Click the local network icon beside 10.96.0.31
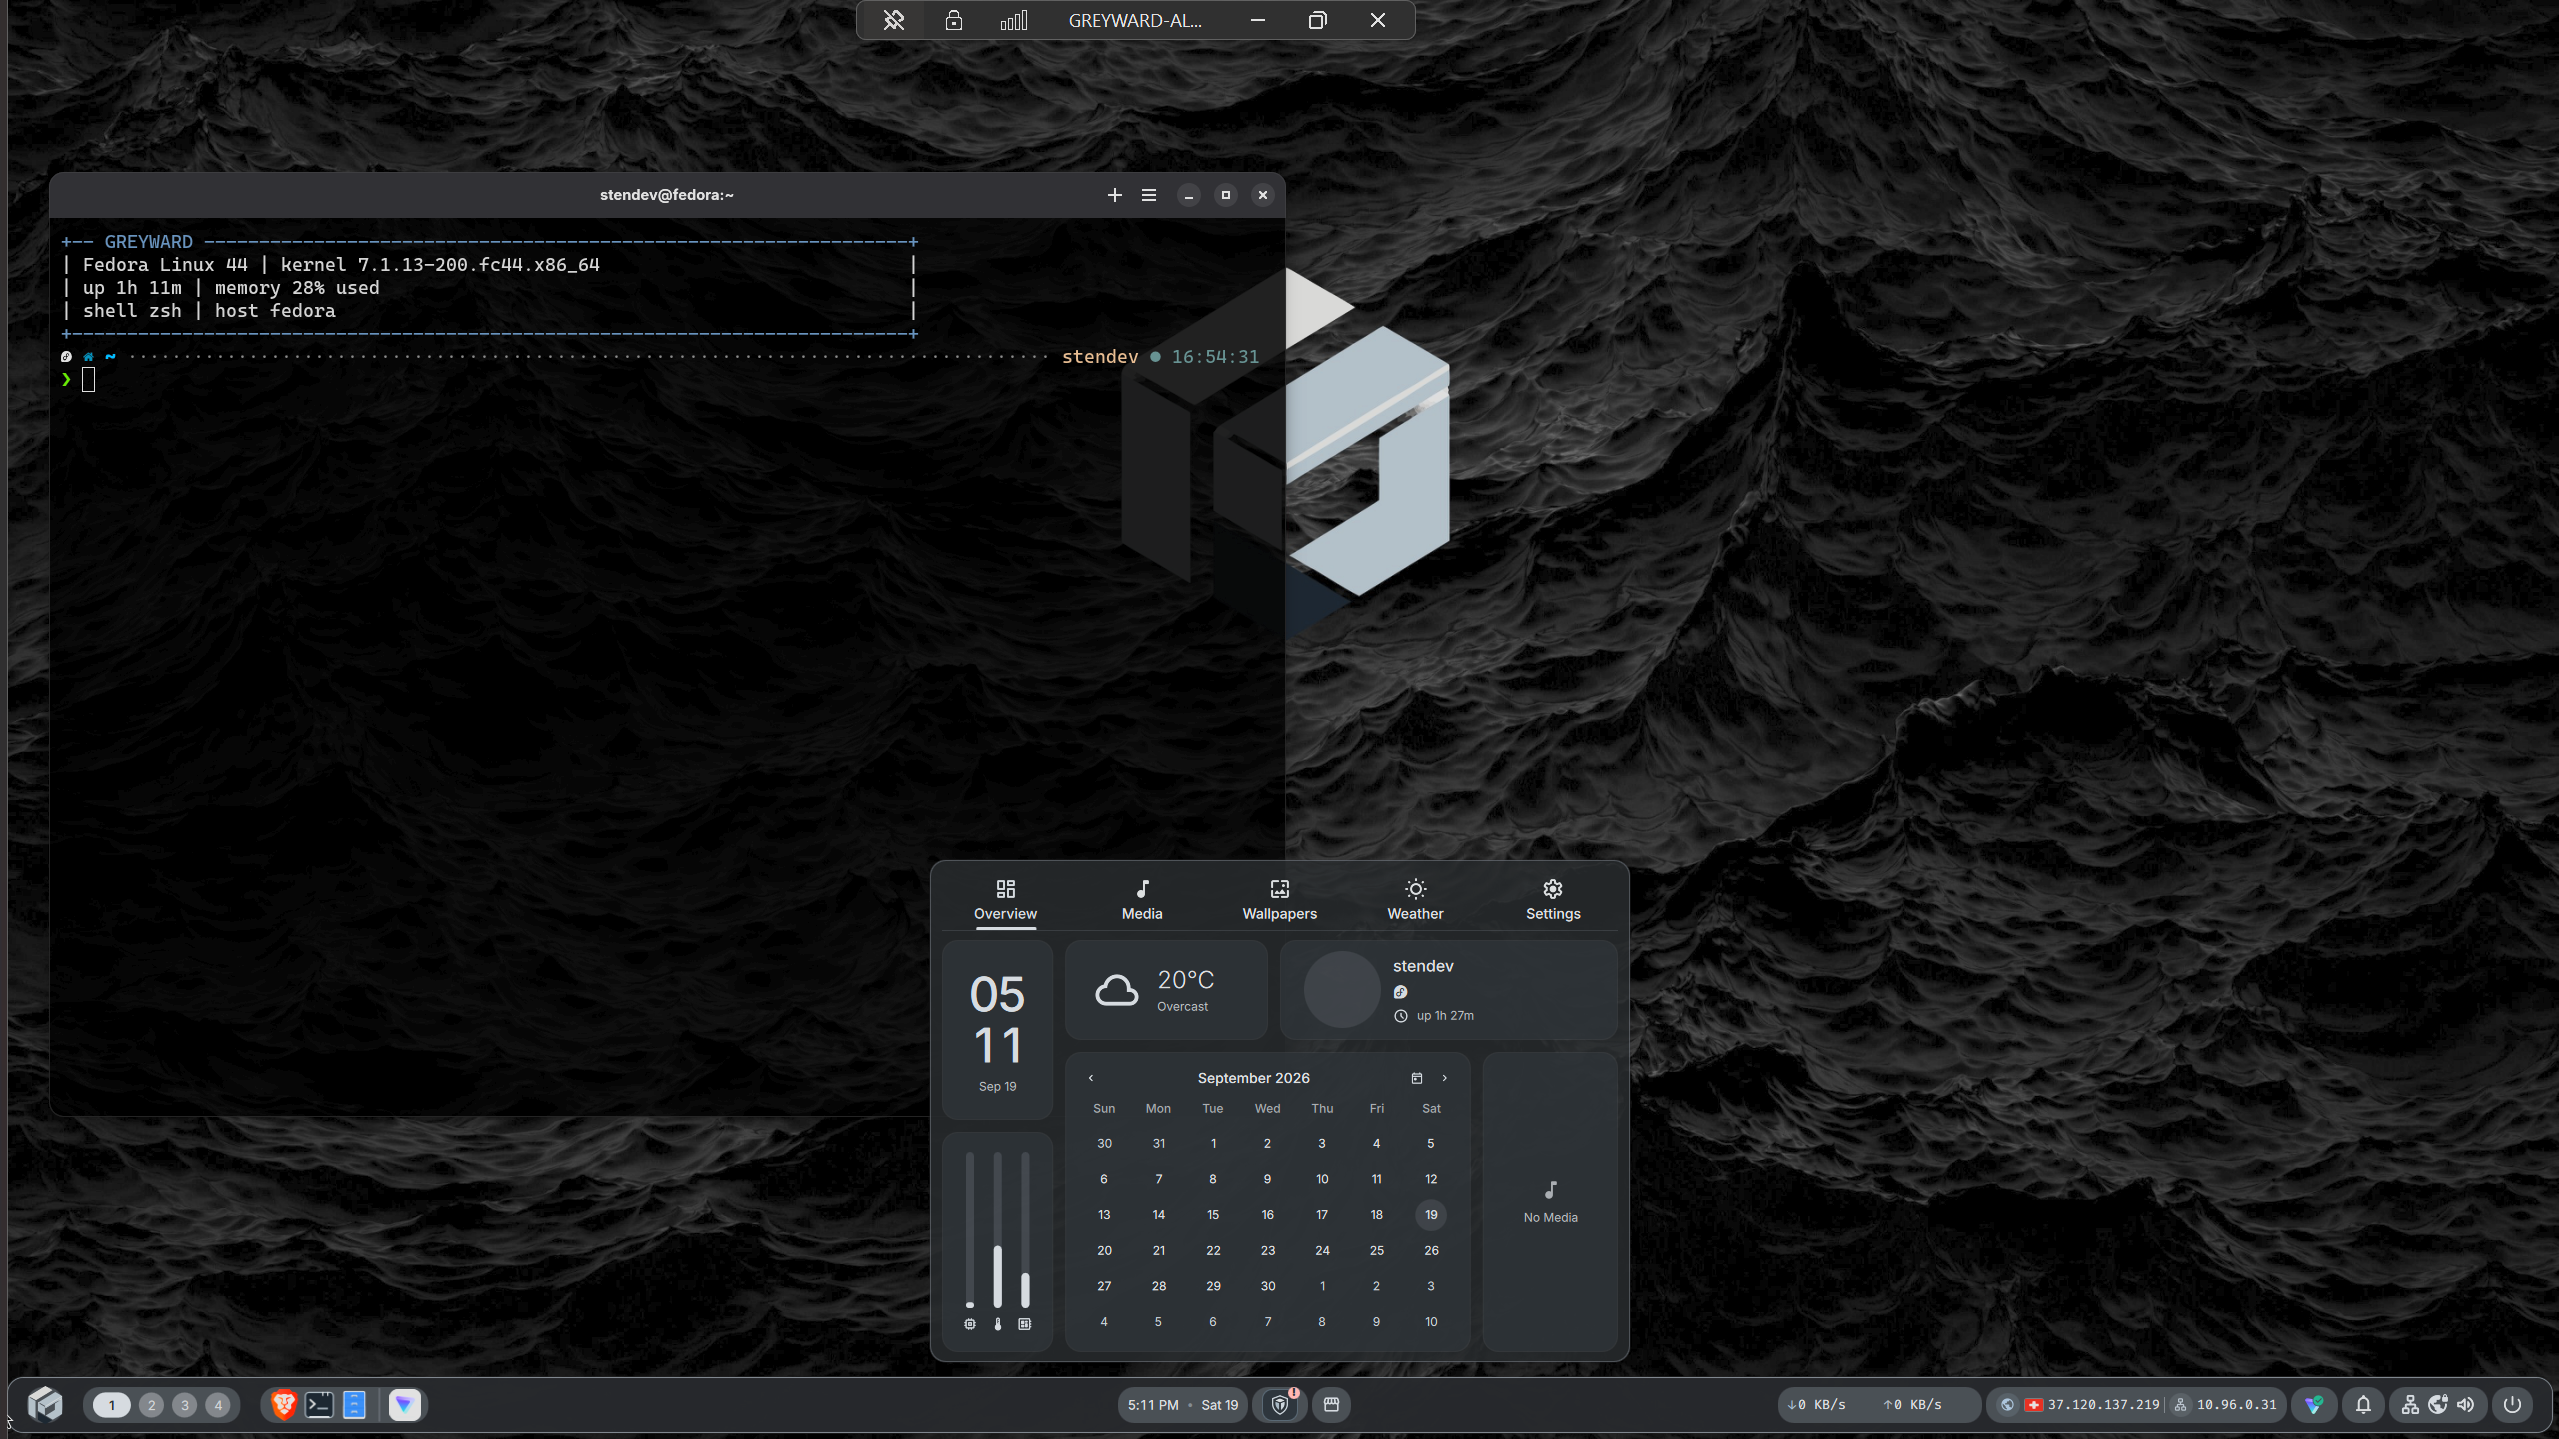The image size is (2559, 1439). (2181, 1405)
